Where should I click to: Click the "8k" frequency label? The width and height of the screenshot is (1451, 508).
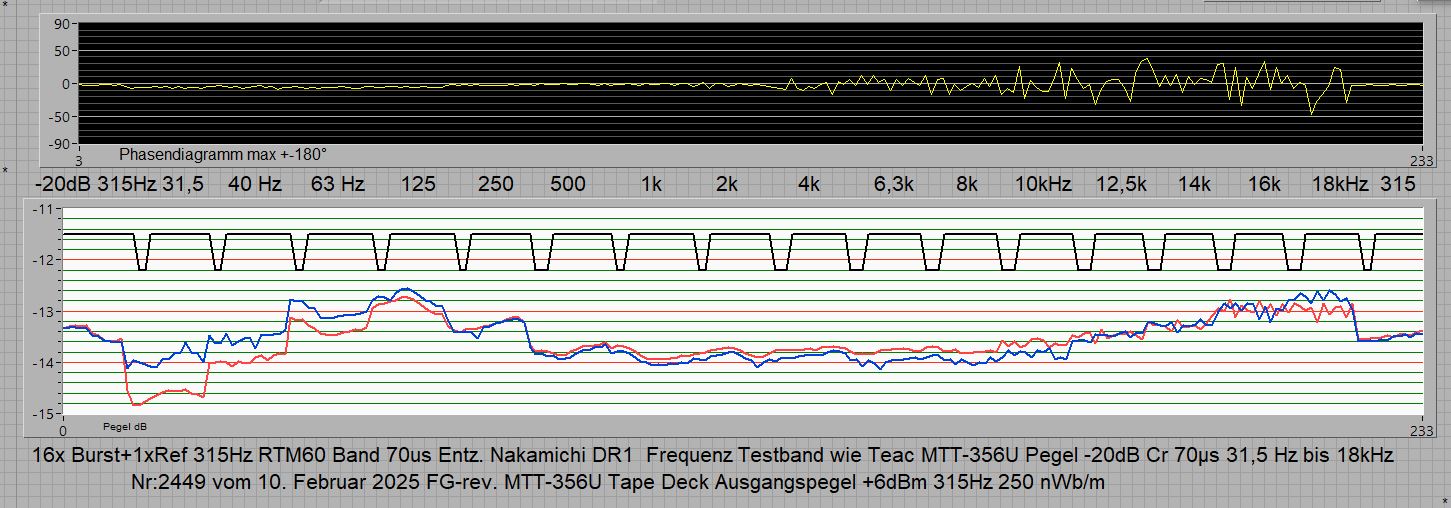966,184
